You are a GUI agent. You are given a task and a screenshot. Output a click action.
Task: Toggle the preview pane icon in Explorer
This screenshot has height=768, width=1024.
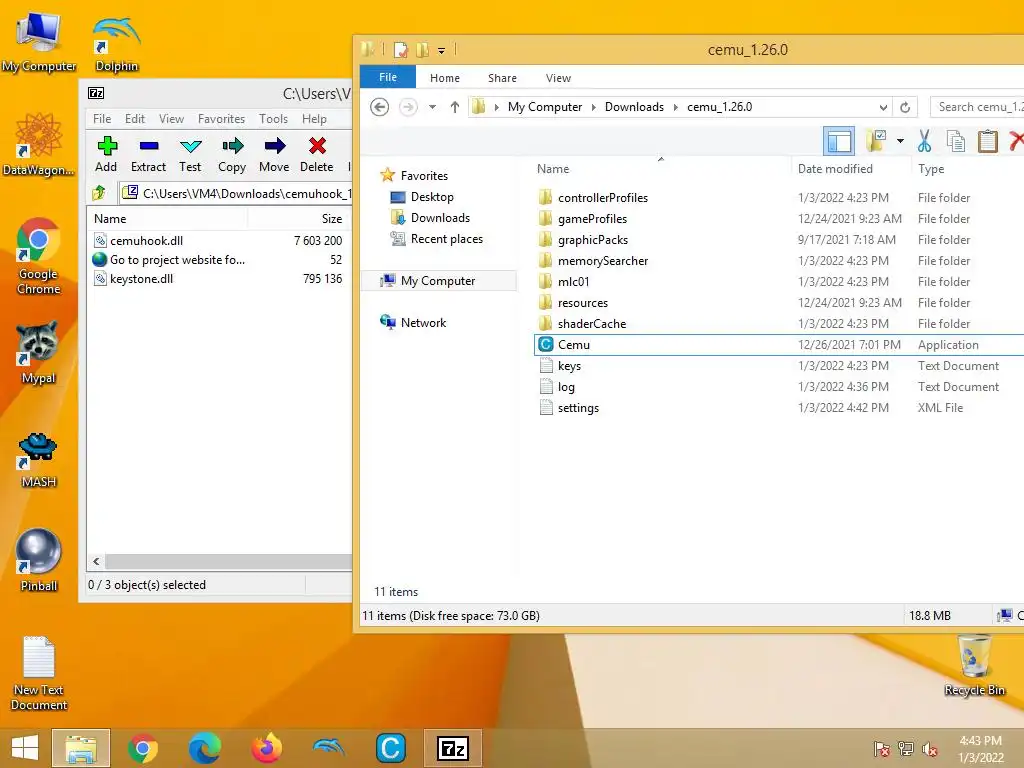click(839, 140)
